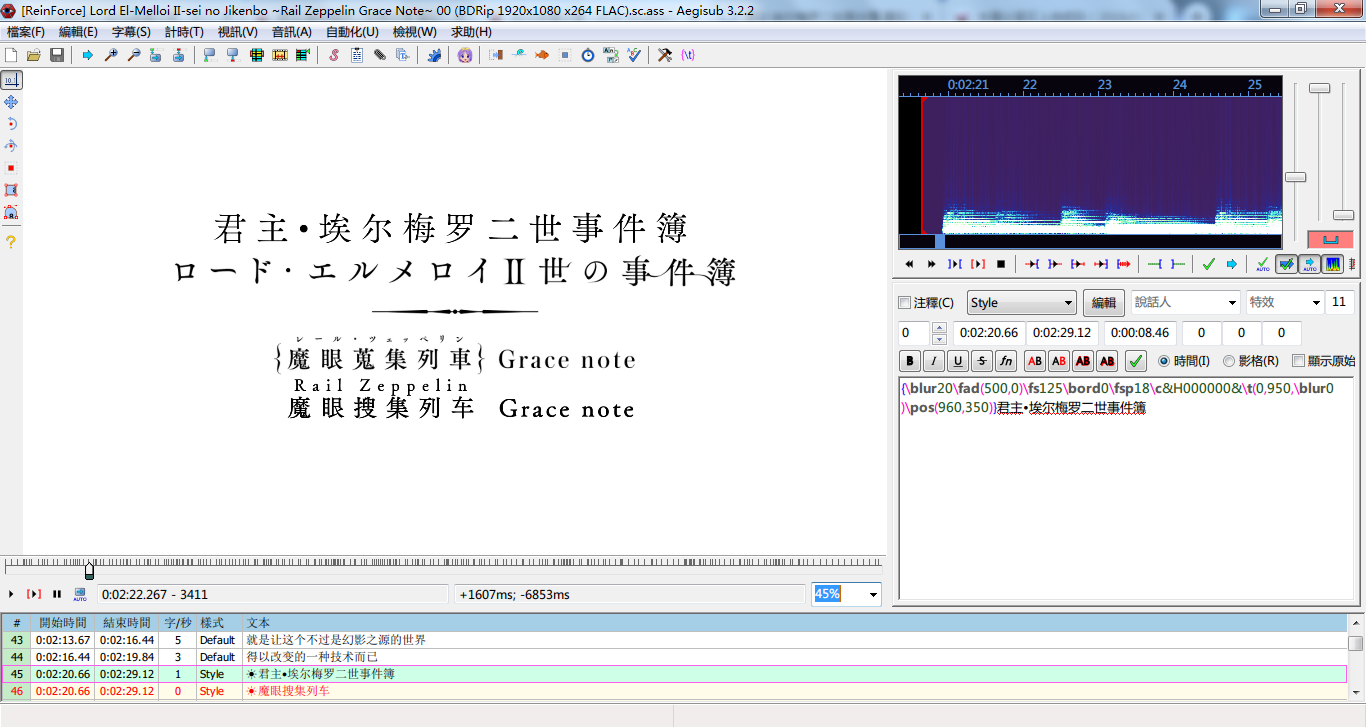
Task: Select the 影格(R) frame radio button
Action: click(x=1251, y=361)
